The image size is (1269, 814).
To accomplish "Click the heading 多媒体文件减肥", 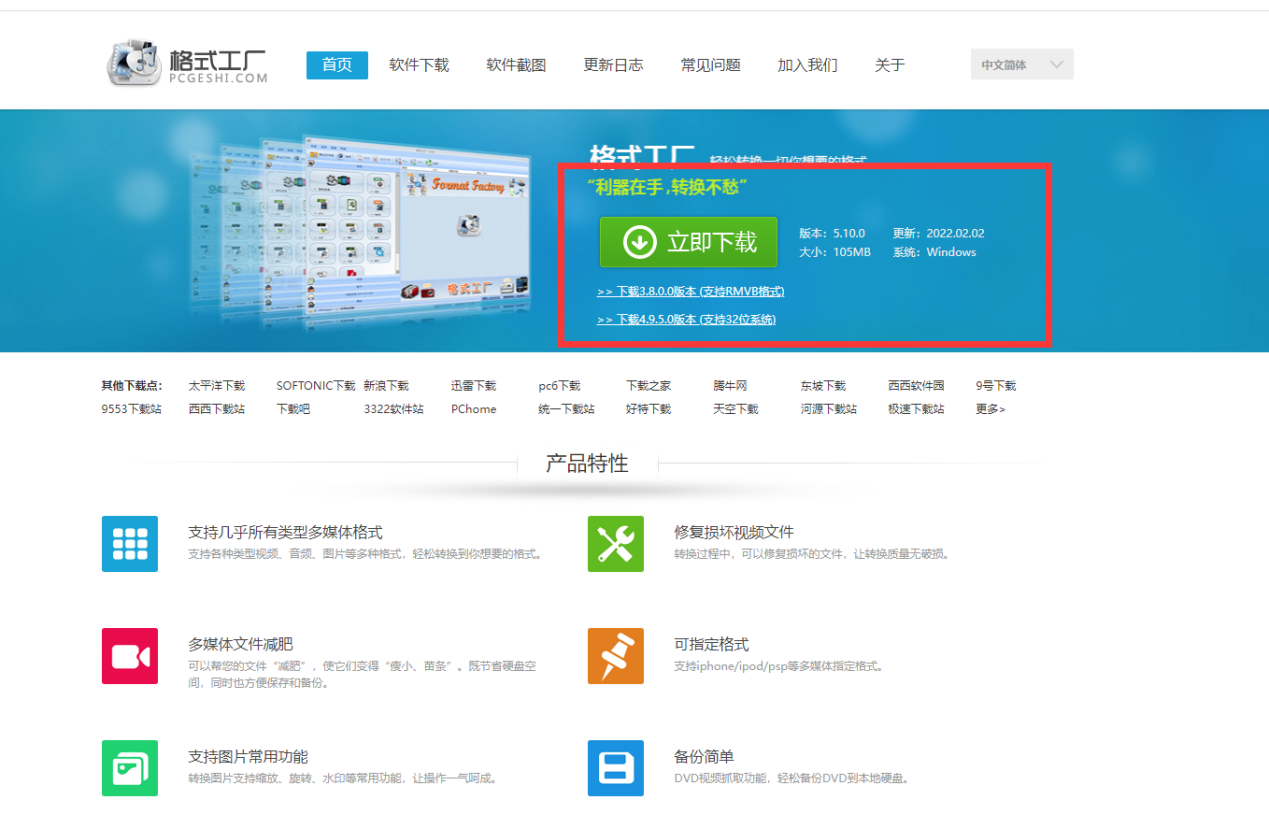I will (241, 644).
